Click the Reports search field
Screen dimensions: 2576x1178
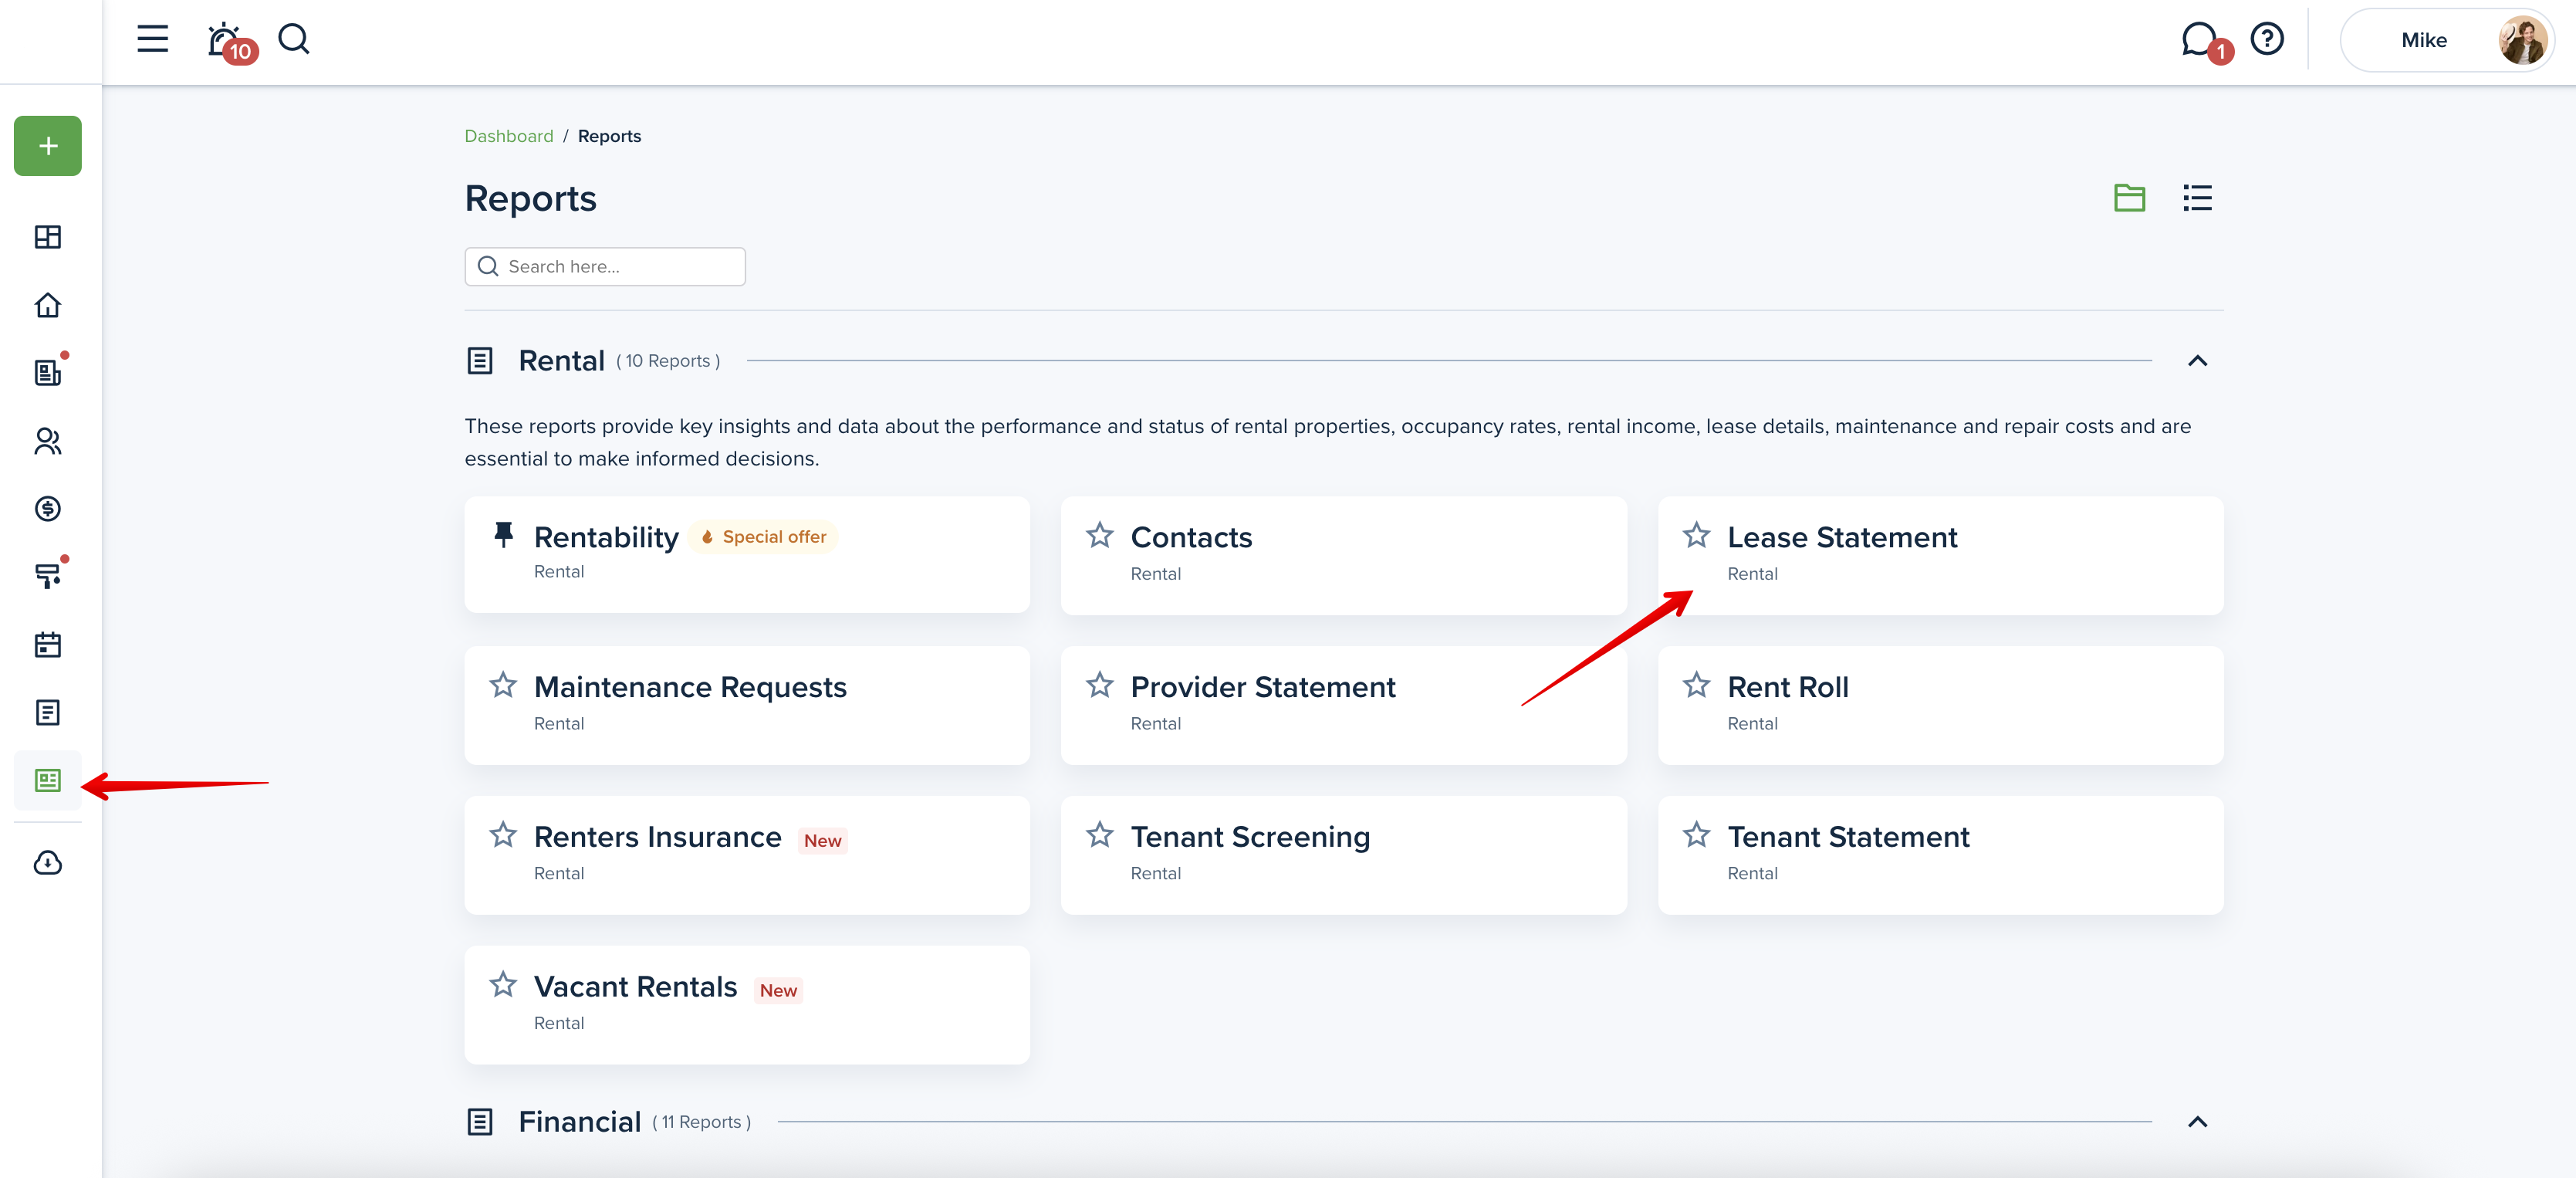pyautogui.click(x=605, y=266)
